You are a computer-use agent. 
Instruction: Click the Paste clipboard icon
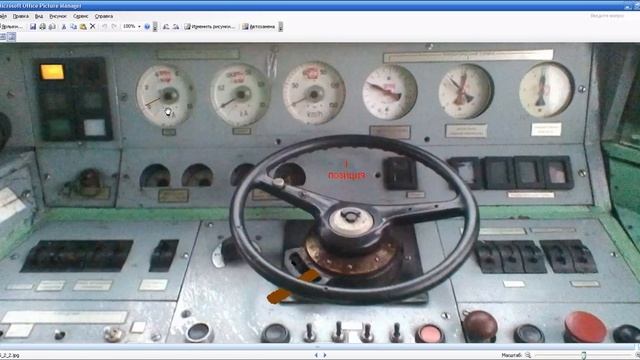(83, 27)
